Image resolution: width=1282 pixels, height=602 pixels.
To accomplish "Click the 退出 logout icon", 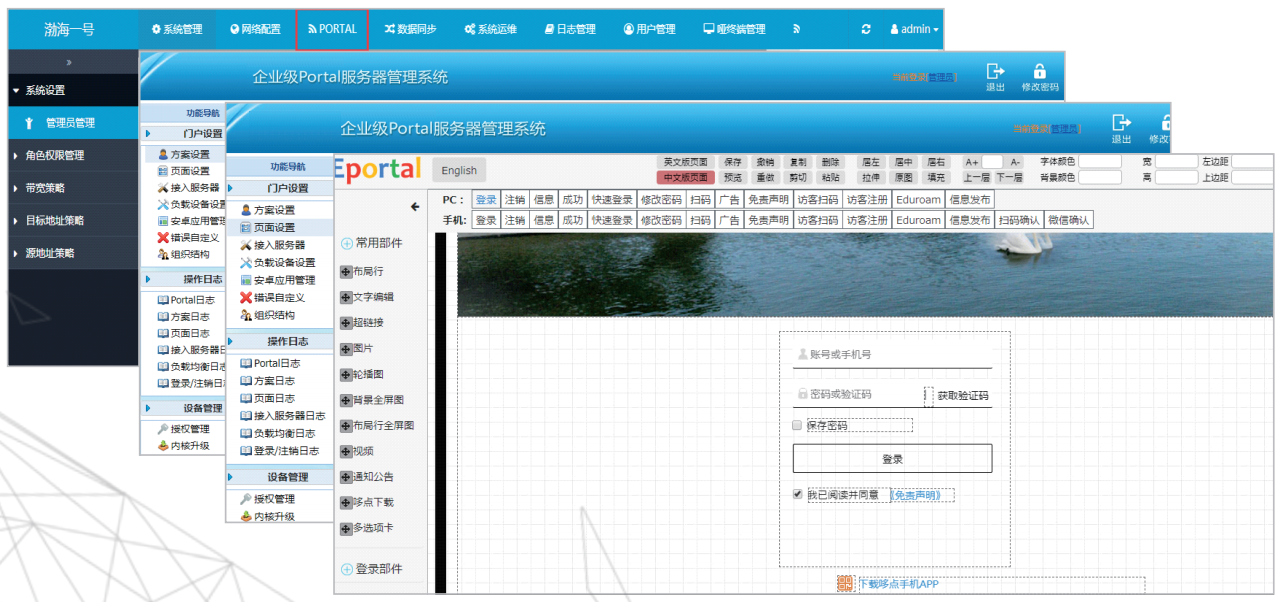I will 1122,123.
